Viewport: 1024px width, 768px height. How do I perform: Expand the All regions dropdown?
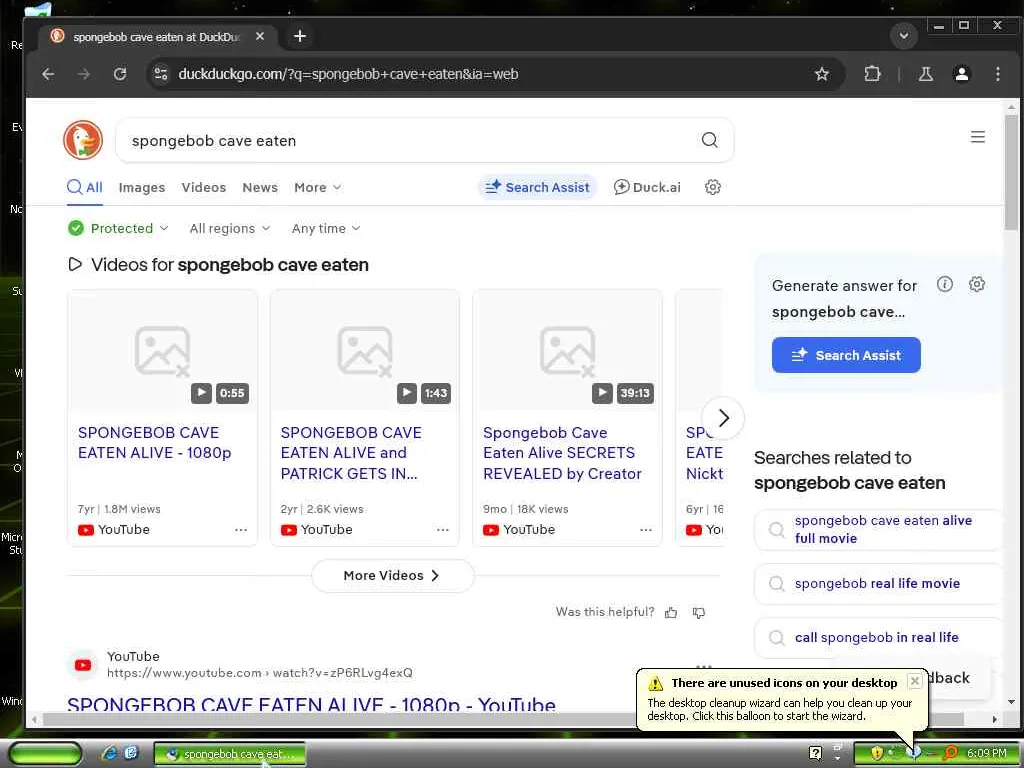[x=230, y=228]
